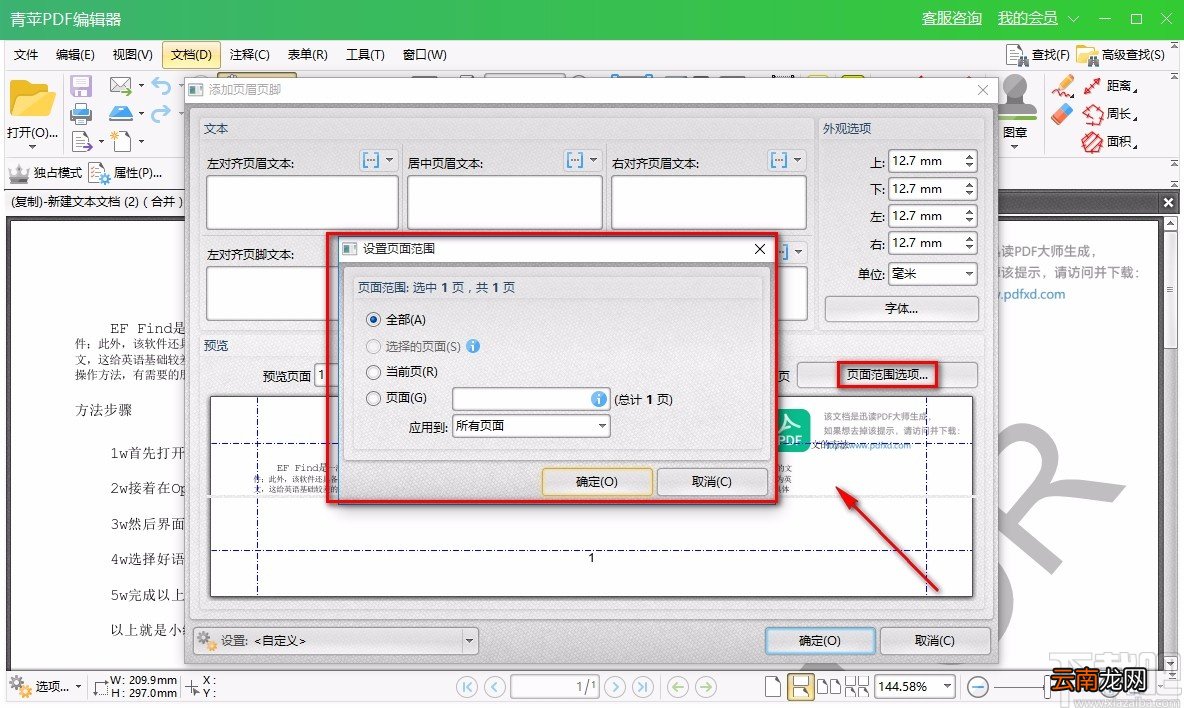
Task: Click 确定(O) in header footer dialog
Action: pos(819,641)
